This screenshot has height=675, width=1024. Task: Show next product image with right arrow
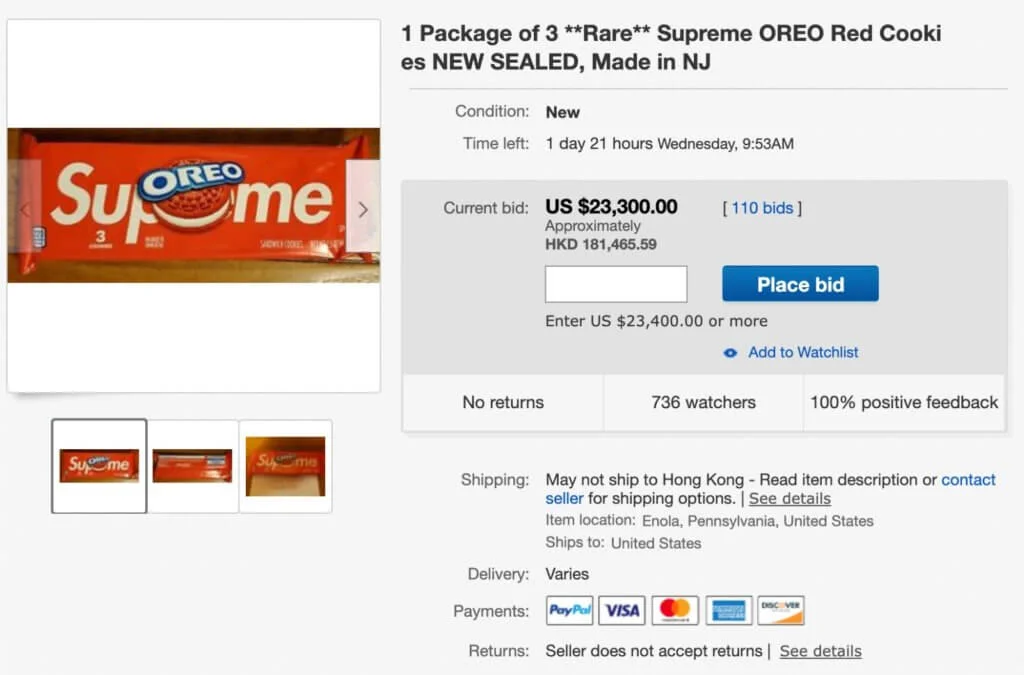coord(362,209)
